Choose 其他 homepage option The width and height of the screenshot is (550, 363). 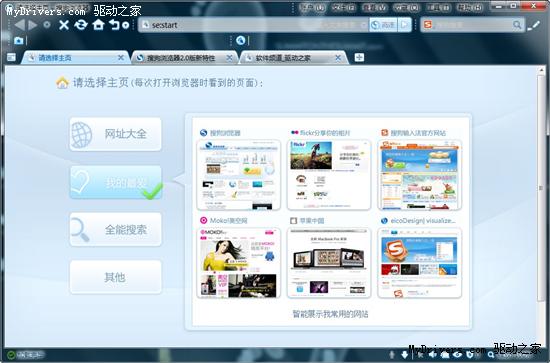pos(115,277)
